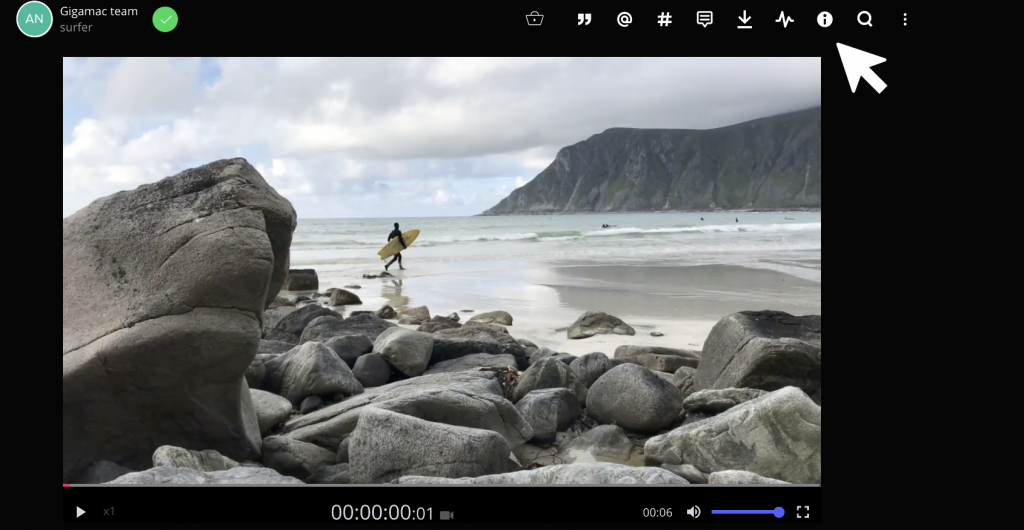Adjust the blue volume slider
This screenshot has width=1024, height=530.
[747, 512]
